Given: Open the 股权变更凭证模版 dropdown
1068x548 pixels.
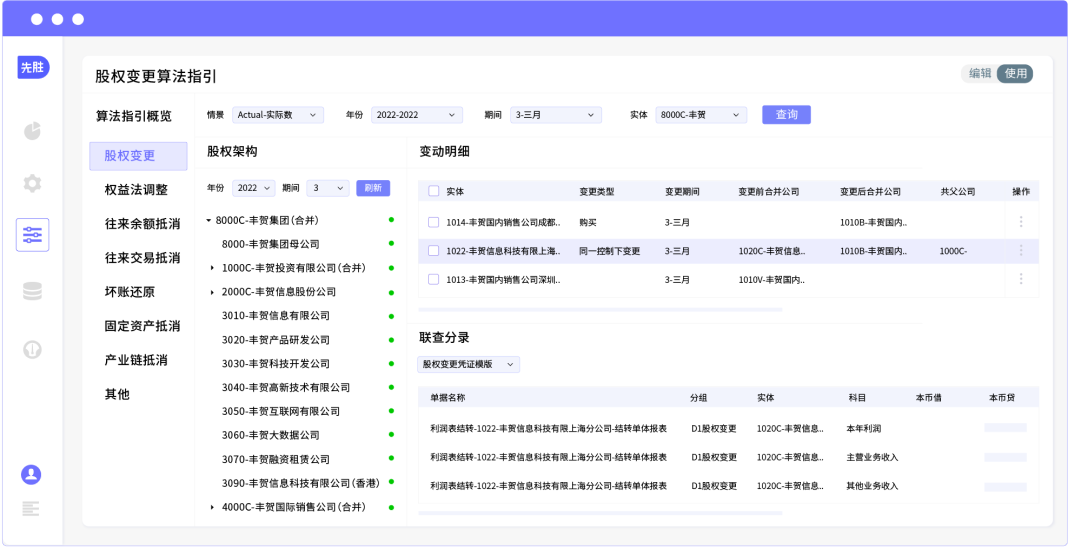Looking at the screenshot, I should click(x=468, y=365).
